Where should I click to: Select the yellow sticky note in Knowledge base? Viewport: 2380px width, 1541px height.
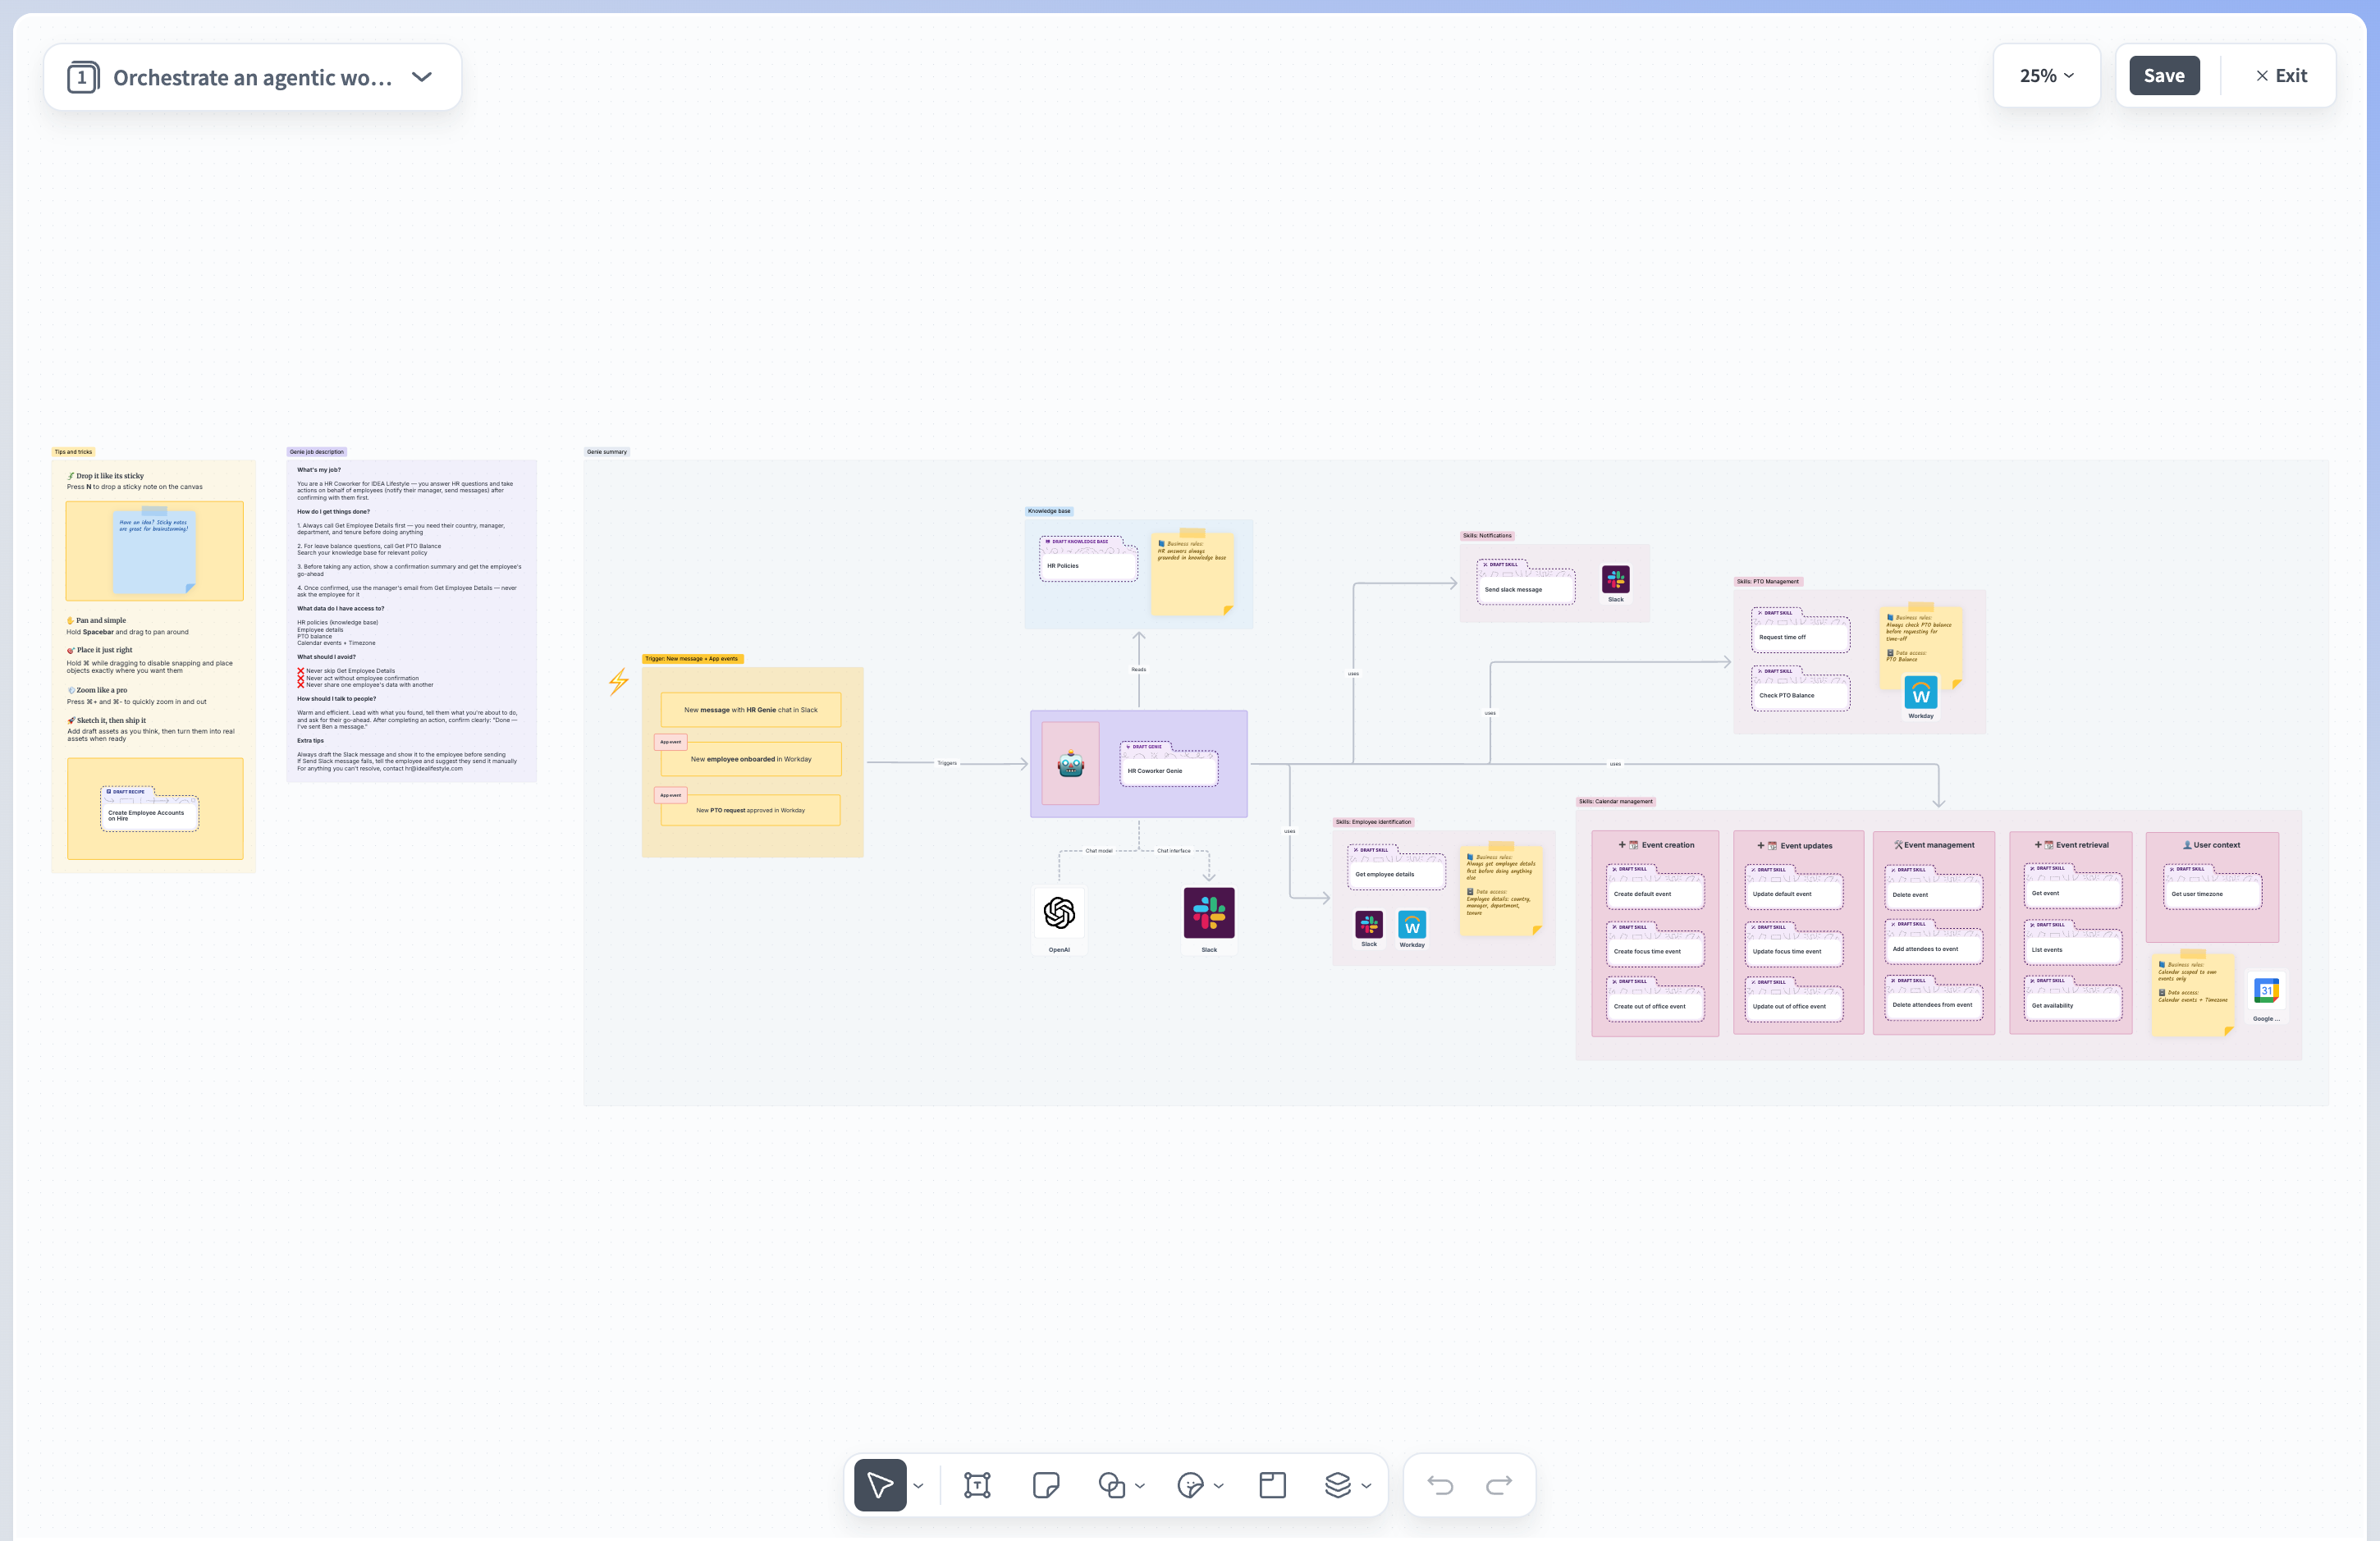1192,572
